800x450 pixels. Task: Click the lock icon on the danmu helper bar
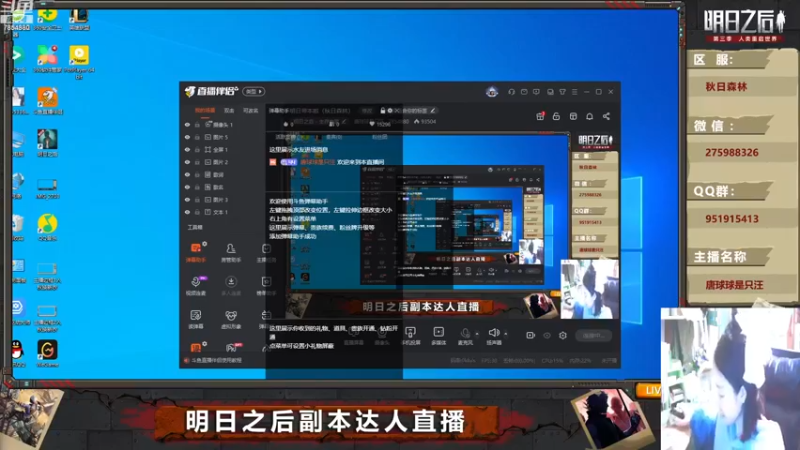(x=383, y=110)
